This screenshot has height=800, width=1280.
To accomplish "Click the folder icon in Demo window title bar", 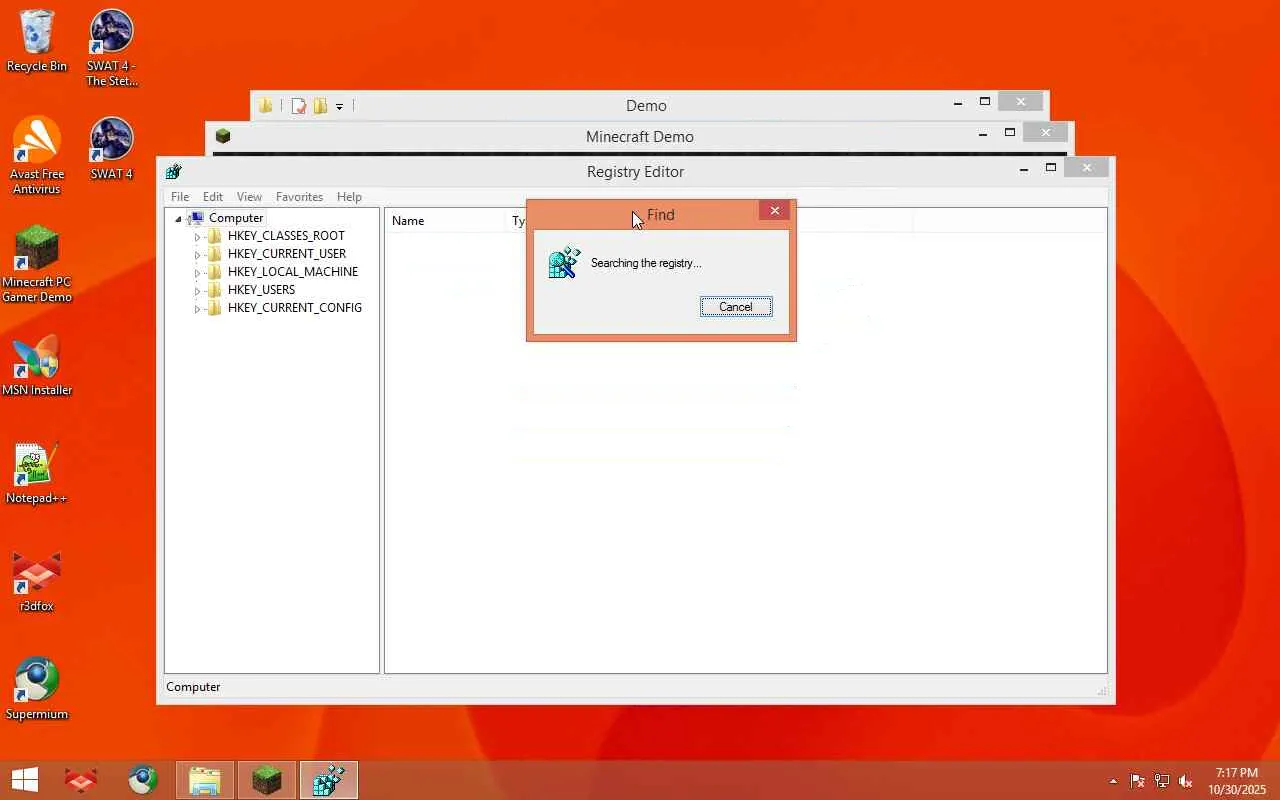I will (x=265, y=105).
